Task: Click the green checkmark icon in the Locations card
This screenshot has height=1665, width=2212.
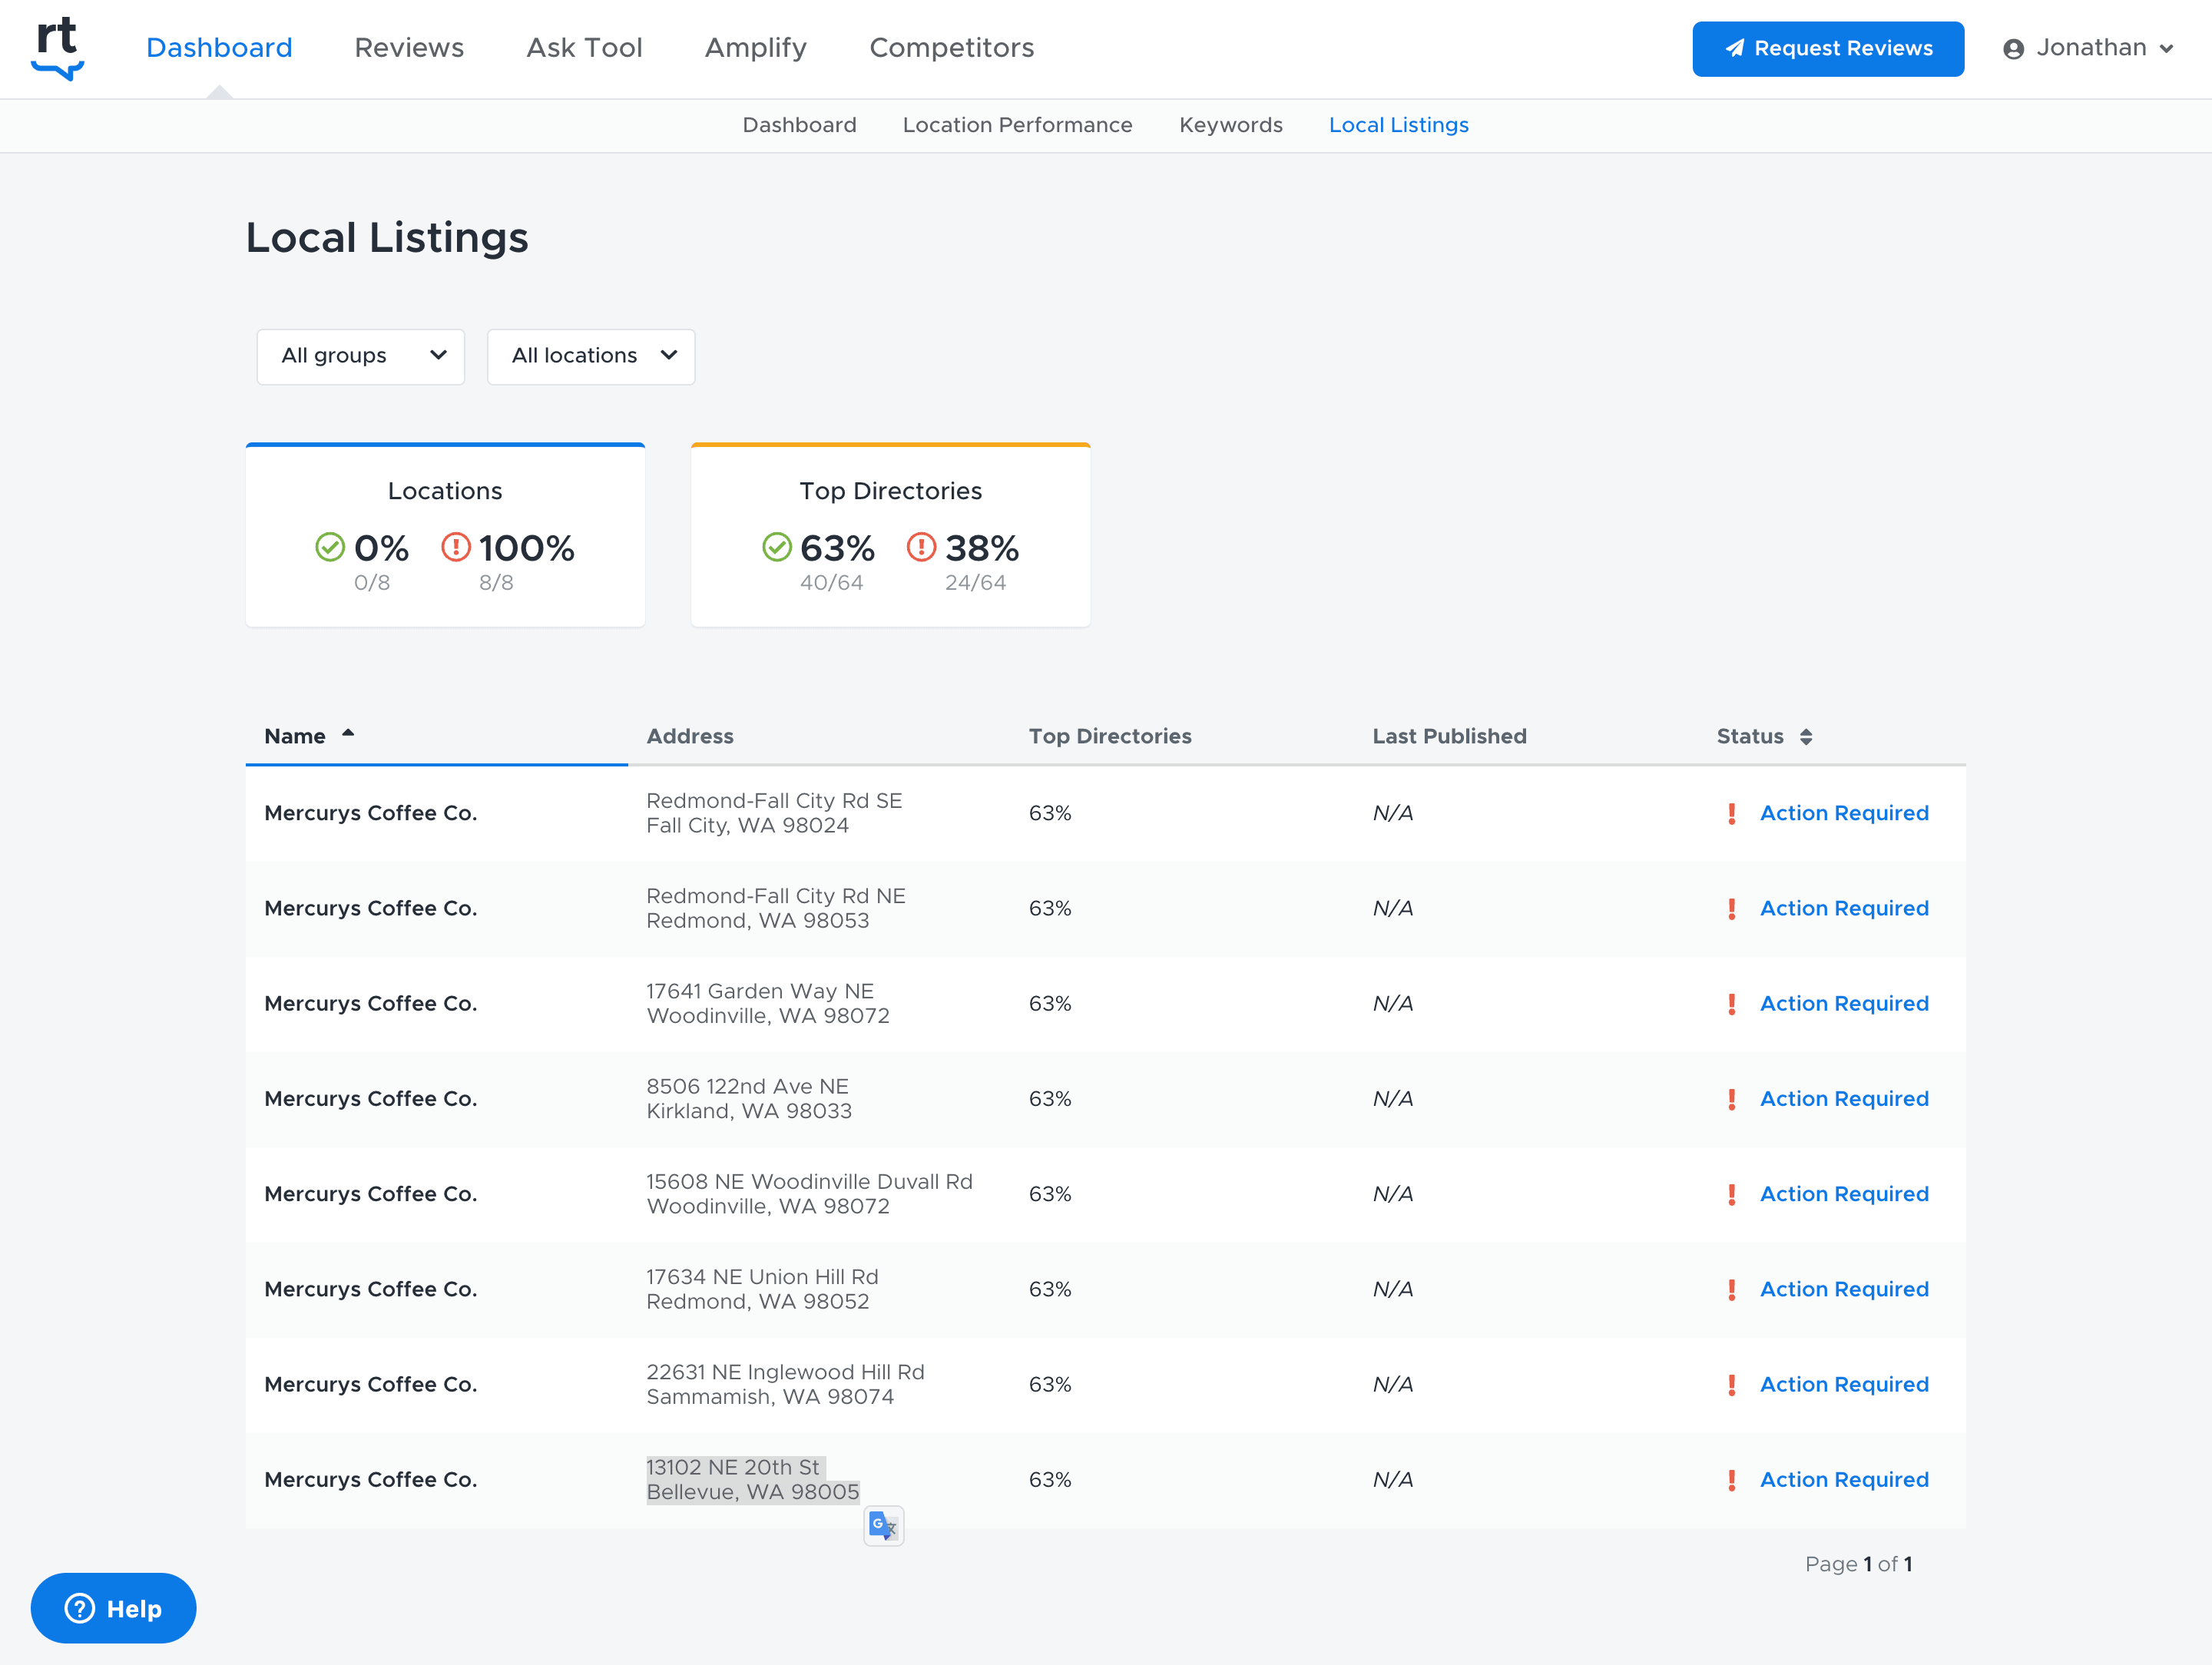Action: tap(330, 547)
